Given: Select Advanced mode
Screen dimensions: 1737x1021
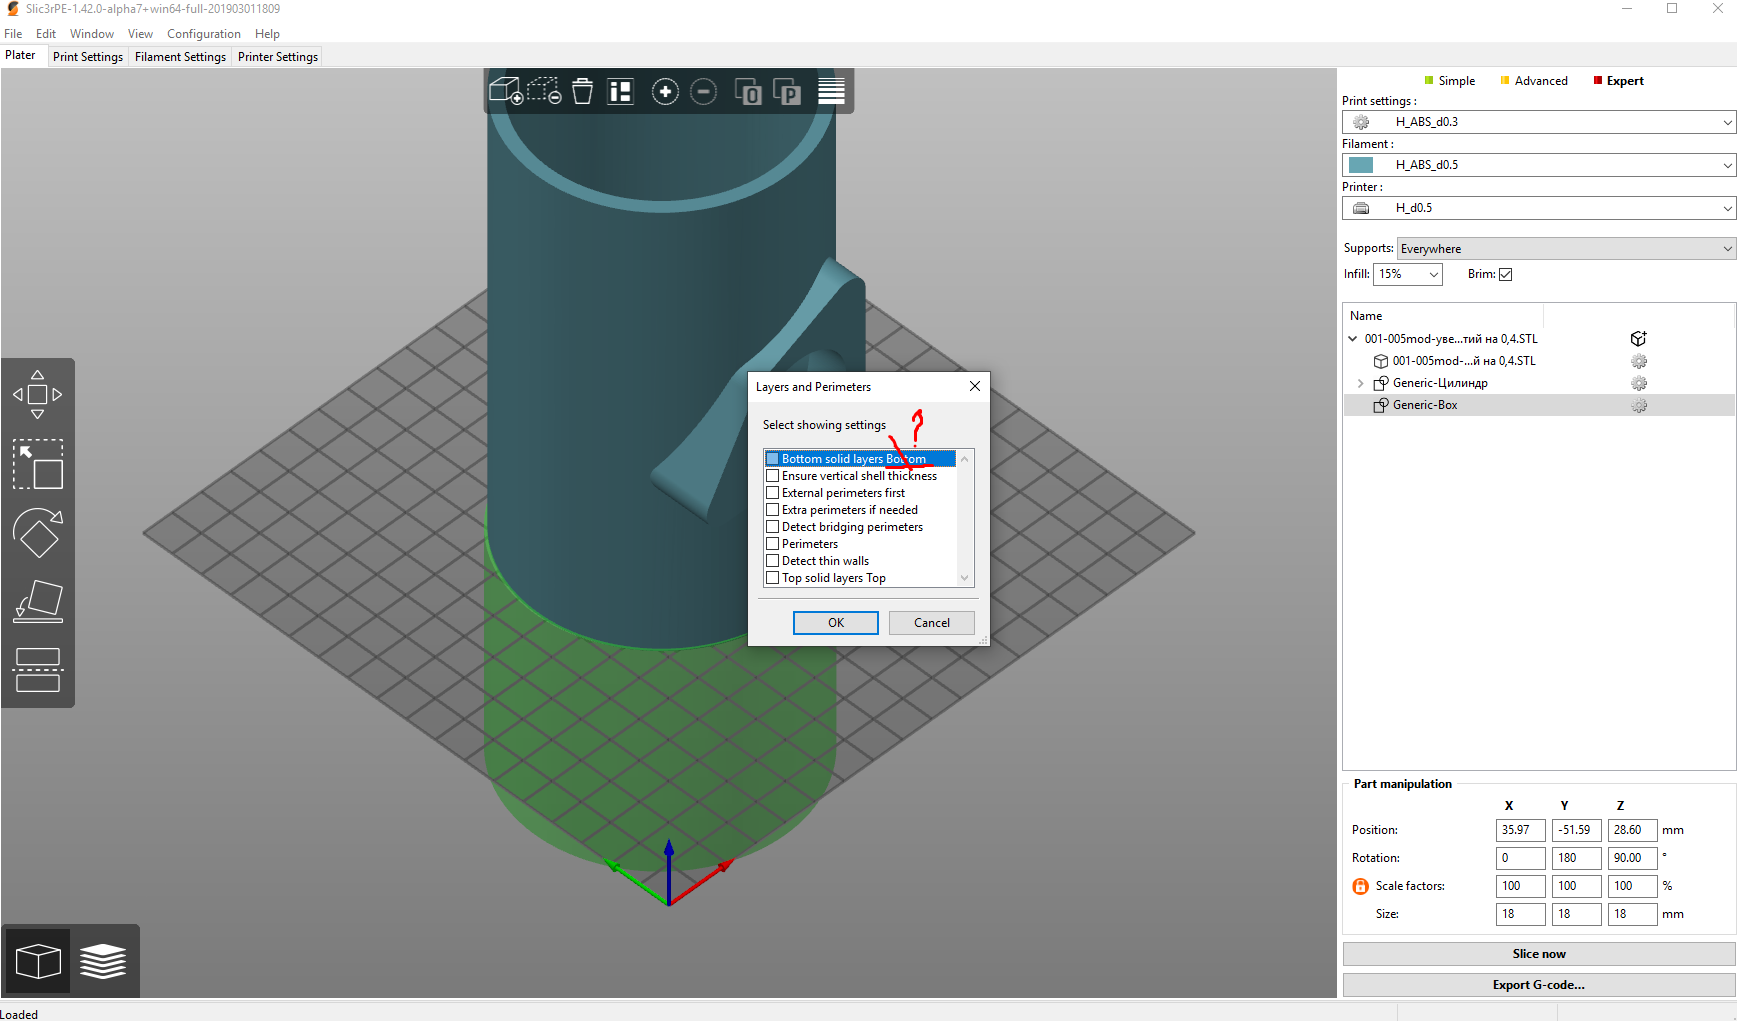Looking at the screenshot, I should click(1534, 81).
